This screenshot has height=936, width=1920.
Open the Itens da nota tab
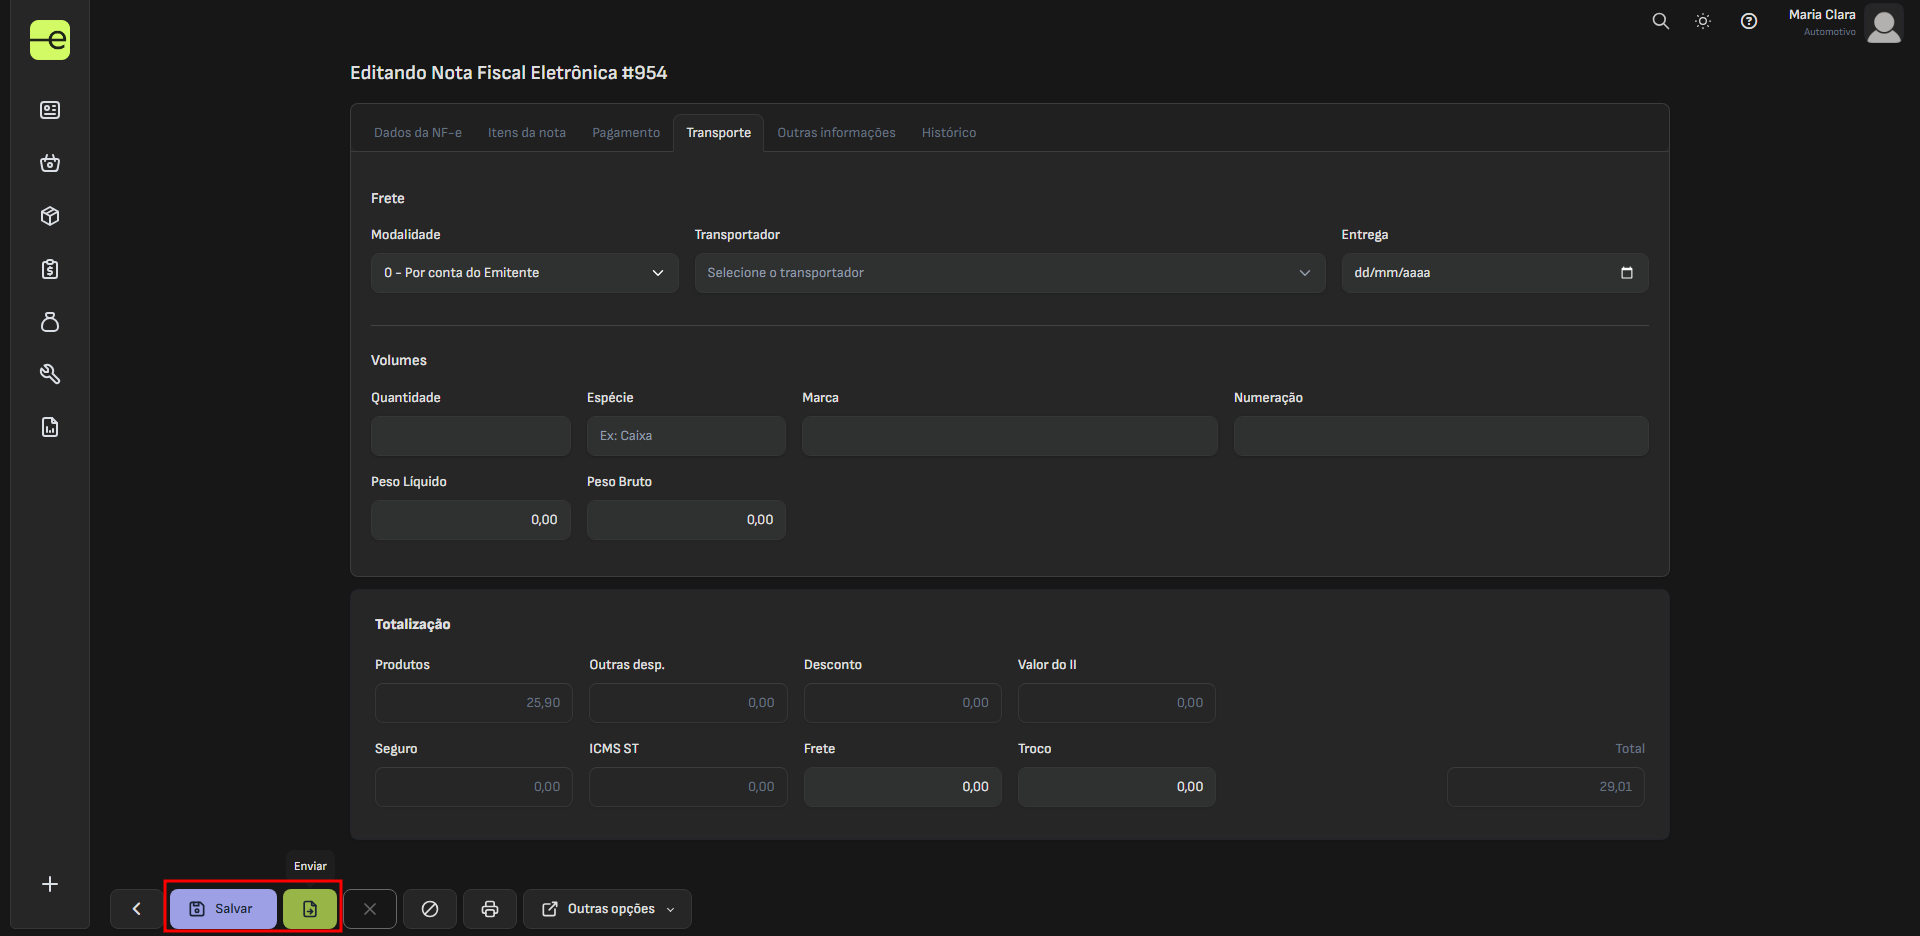click(x=526, y=133)
